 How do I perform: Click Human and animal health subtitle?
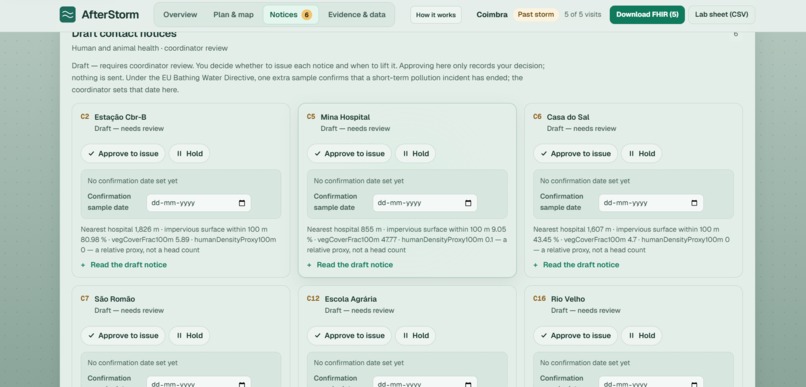[150, 48]
